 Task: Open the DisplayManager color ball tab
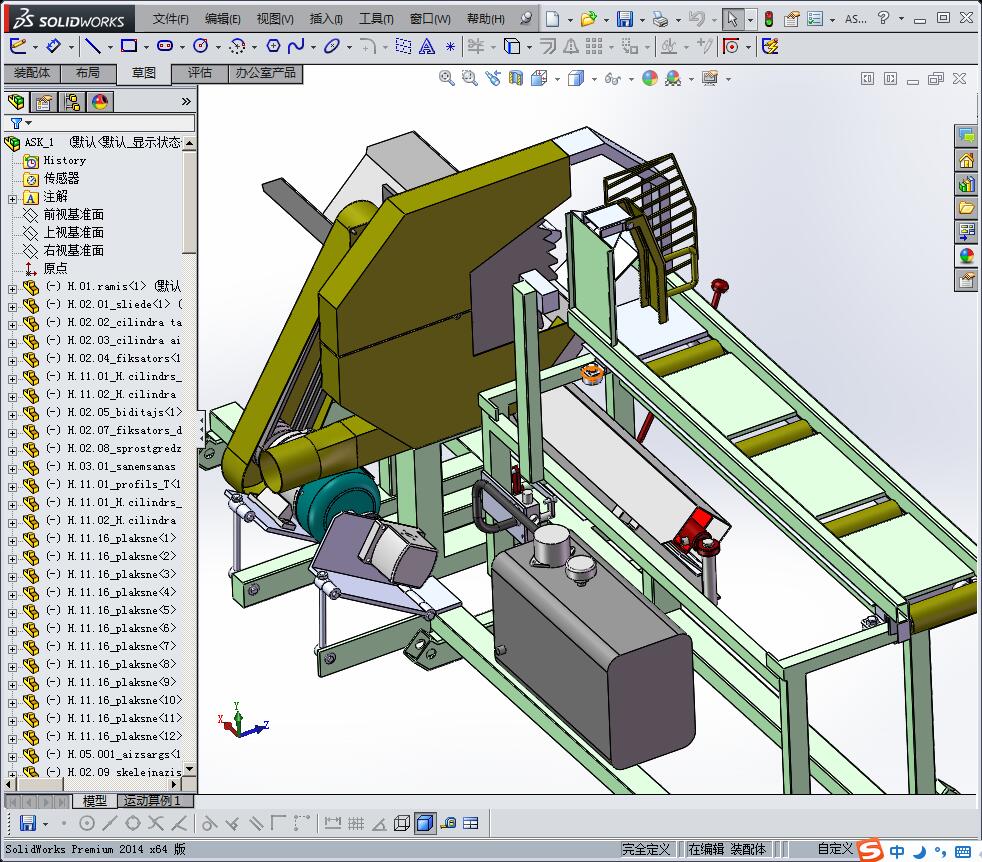tap(100, 102)
